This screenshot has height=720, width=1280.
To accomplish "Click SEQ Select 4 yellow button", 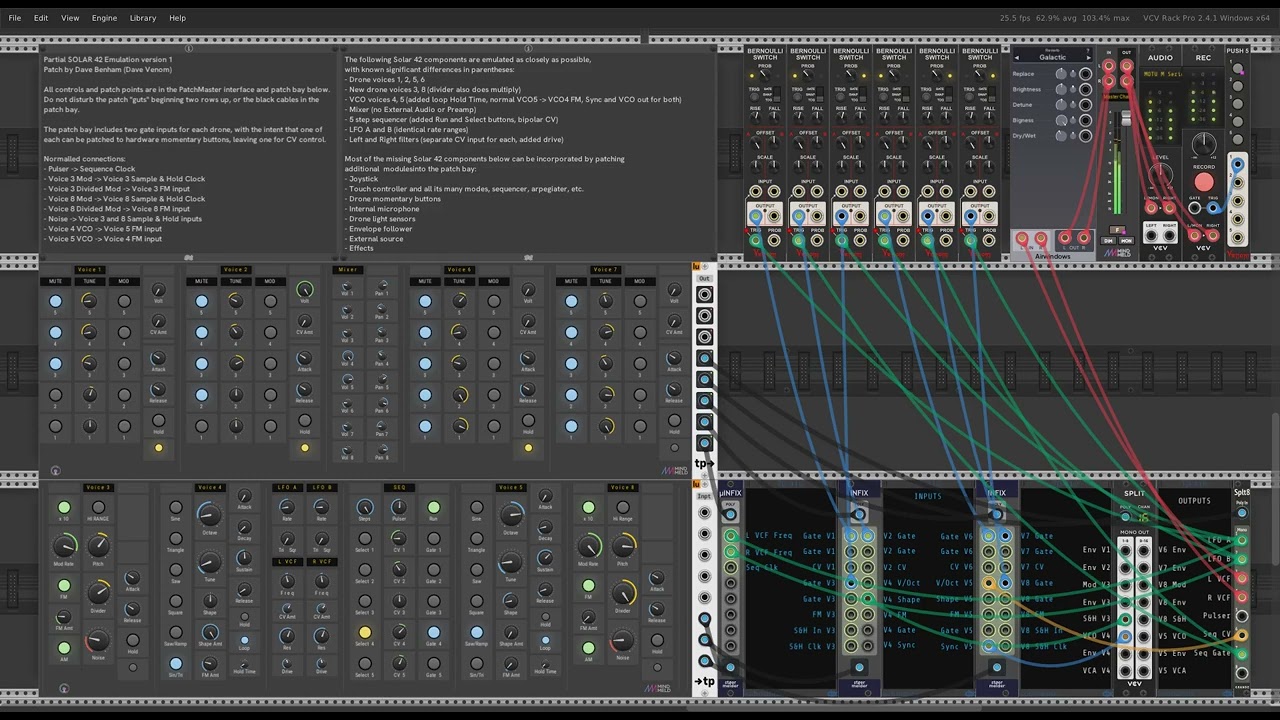I will tap(364, 632).
